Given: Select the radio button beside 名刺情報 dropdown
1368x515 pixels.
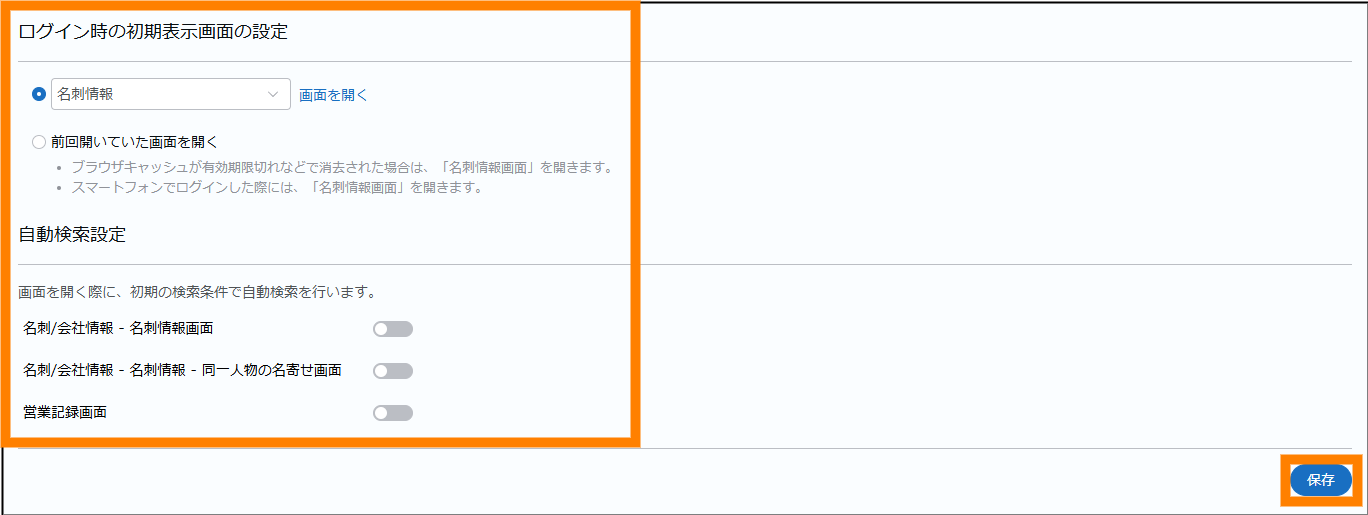Looking at the screenshot, I should point(39,94).
